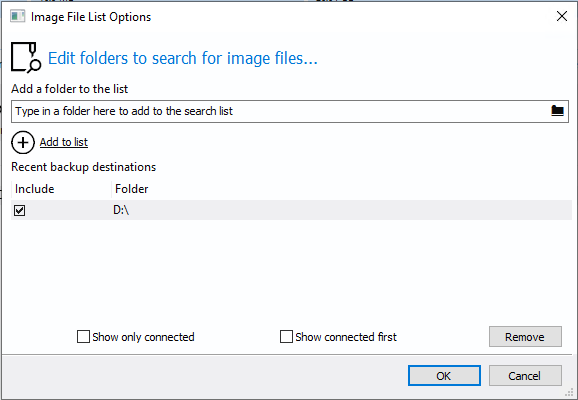Select the D:\ folder row
578x400 pixels.
click(291, 210)
